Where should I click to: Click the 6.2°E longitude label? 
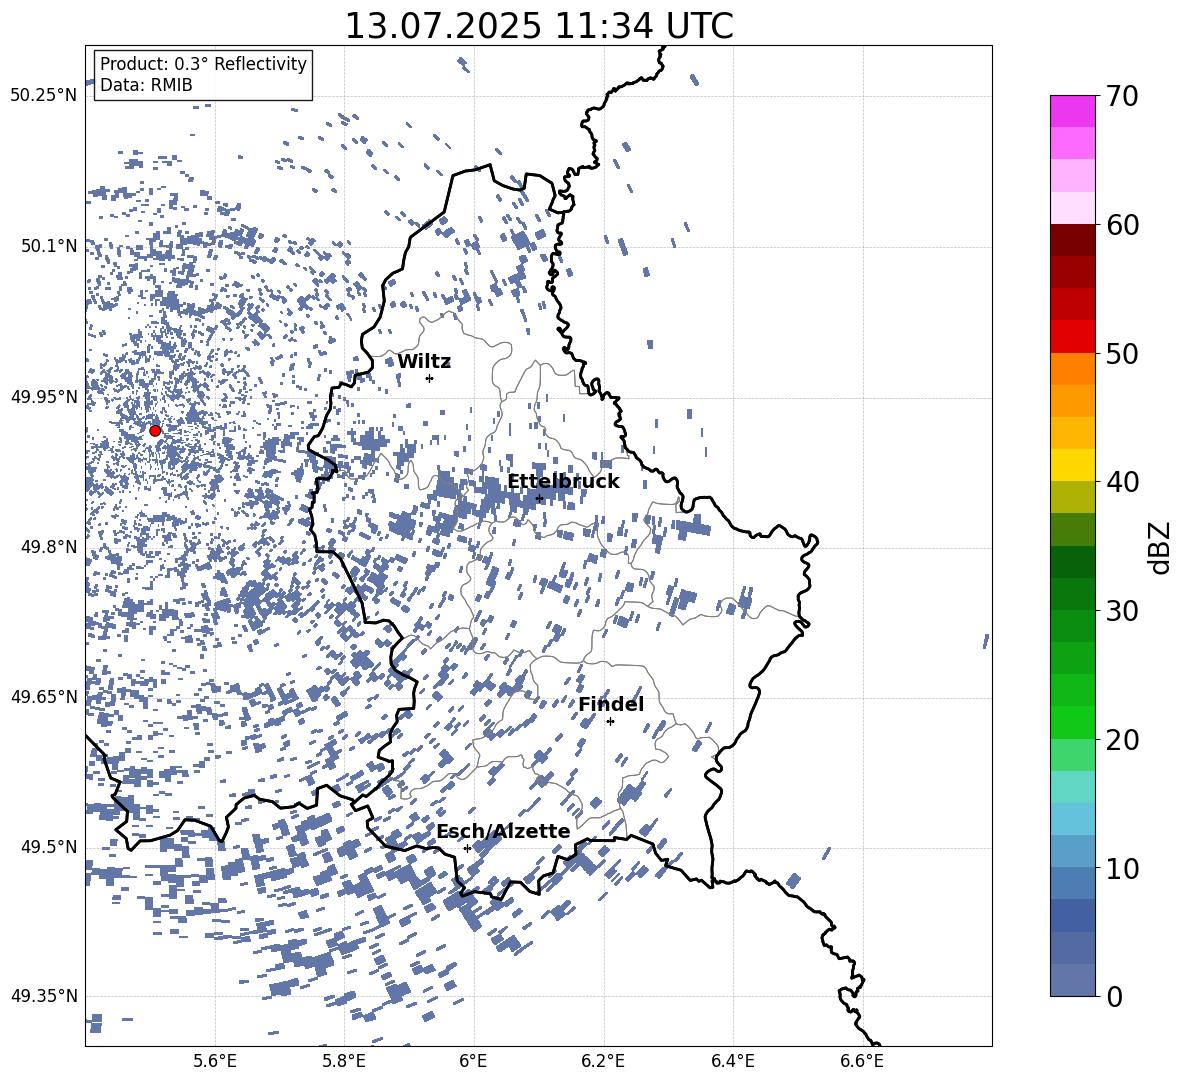[x=603, y=1061]
